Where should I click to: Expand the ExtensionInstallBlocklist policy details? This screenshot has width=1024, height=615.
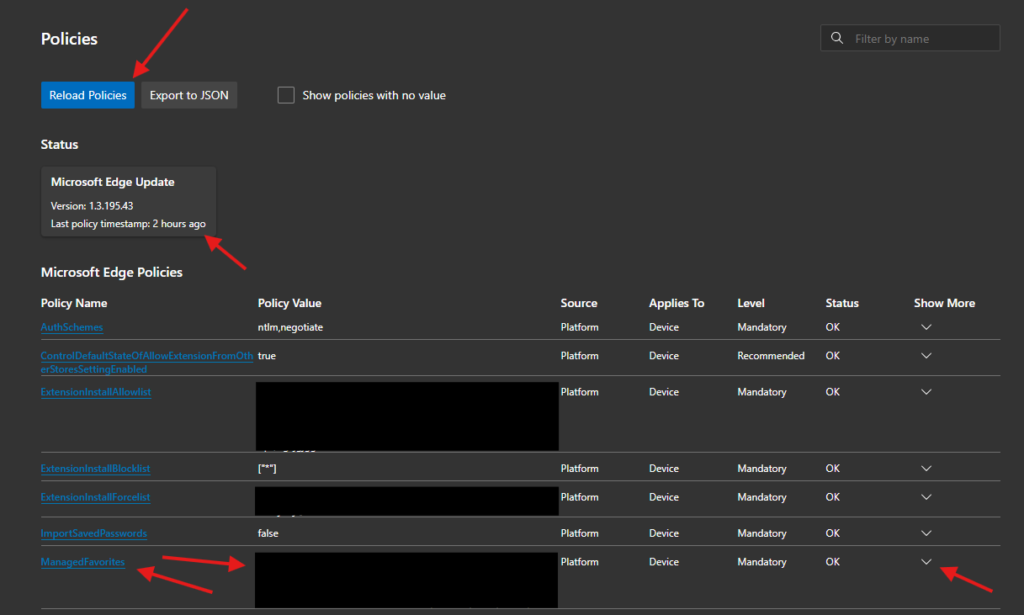(x=926, y=467)
